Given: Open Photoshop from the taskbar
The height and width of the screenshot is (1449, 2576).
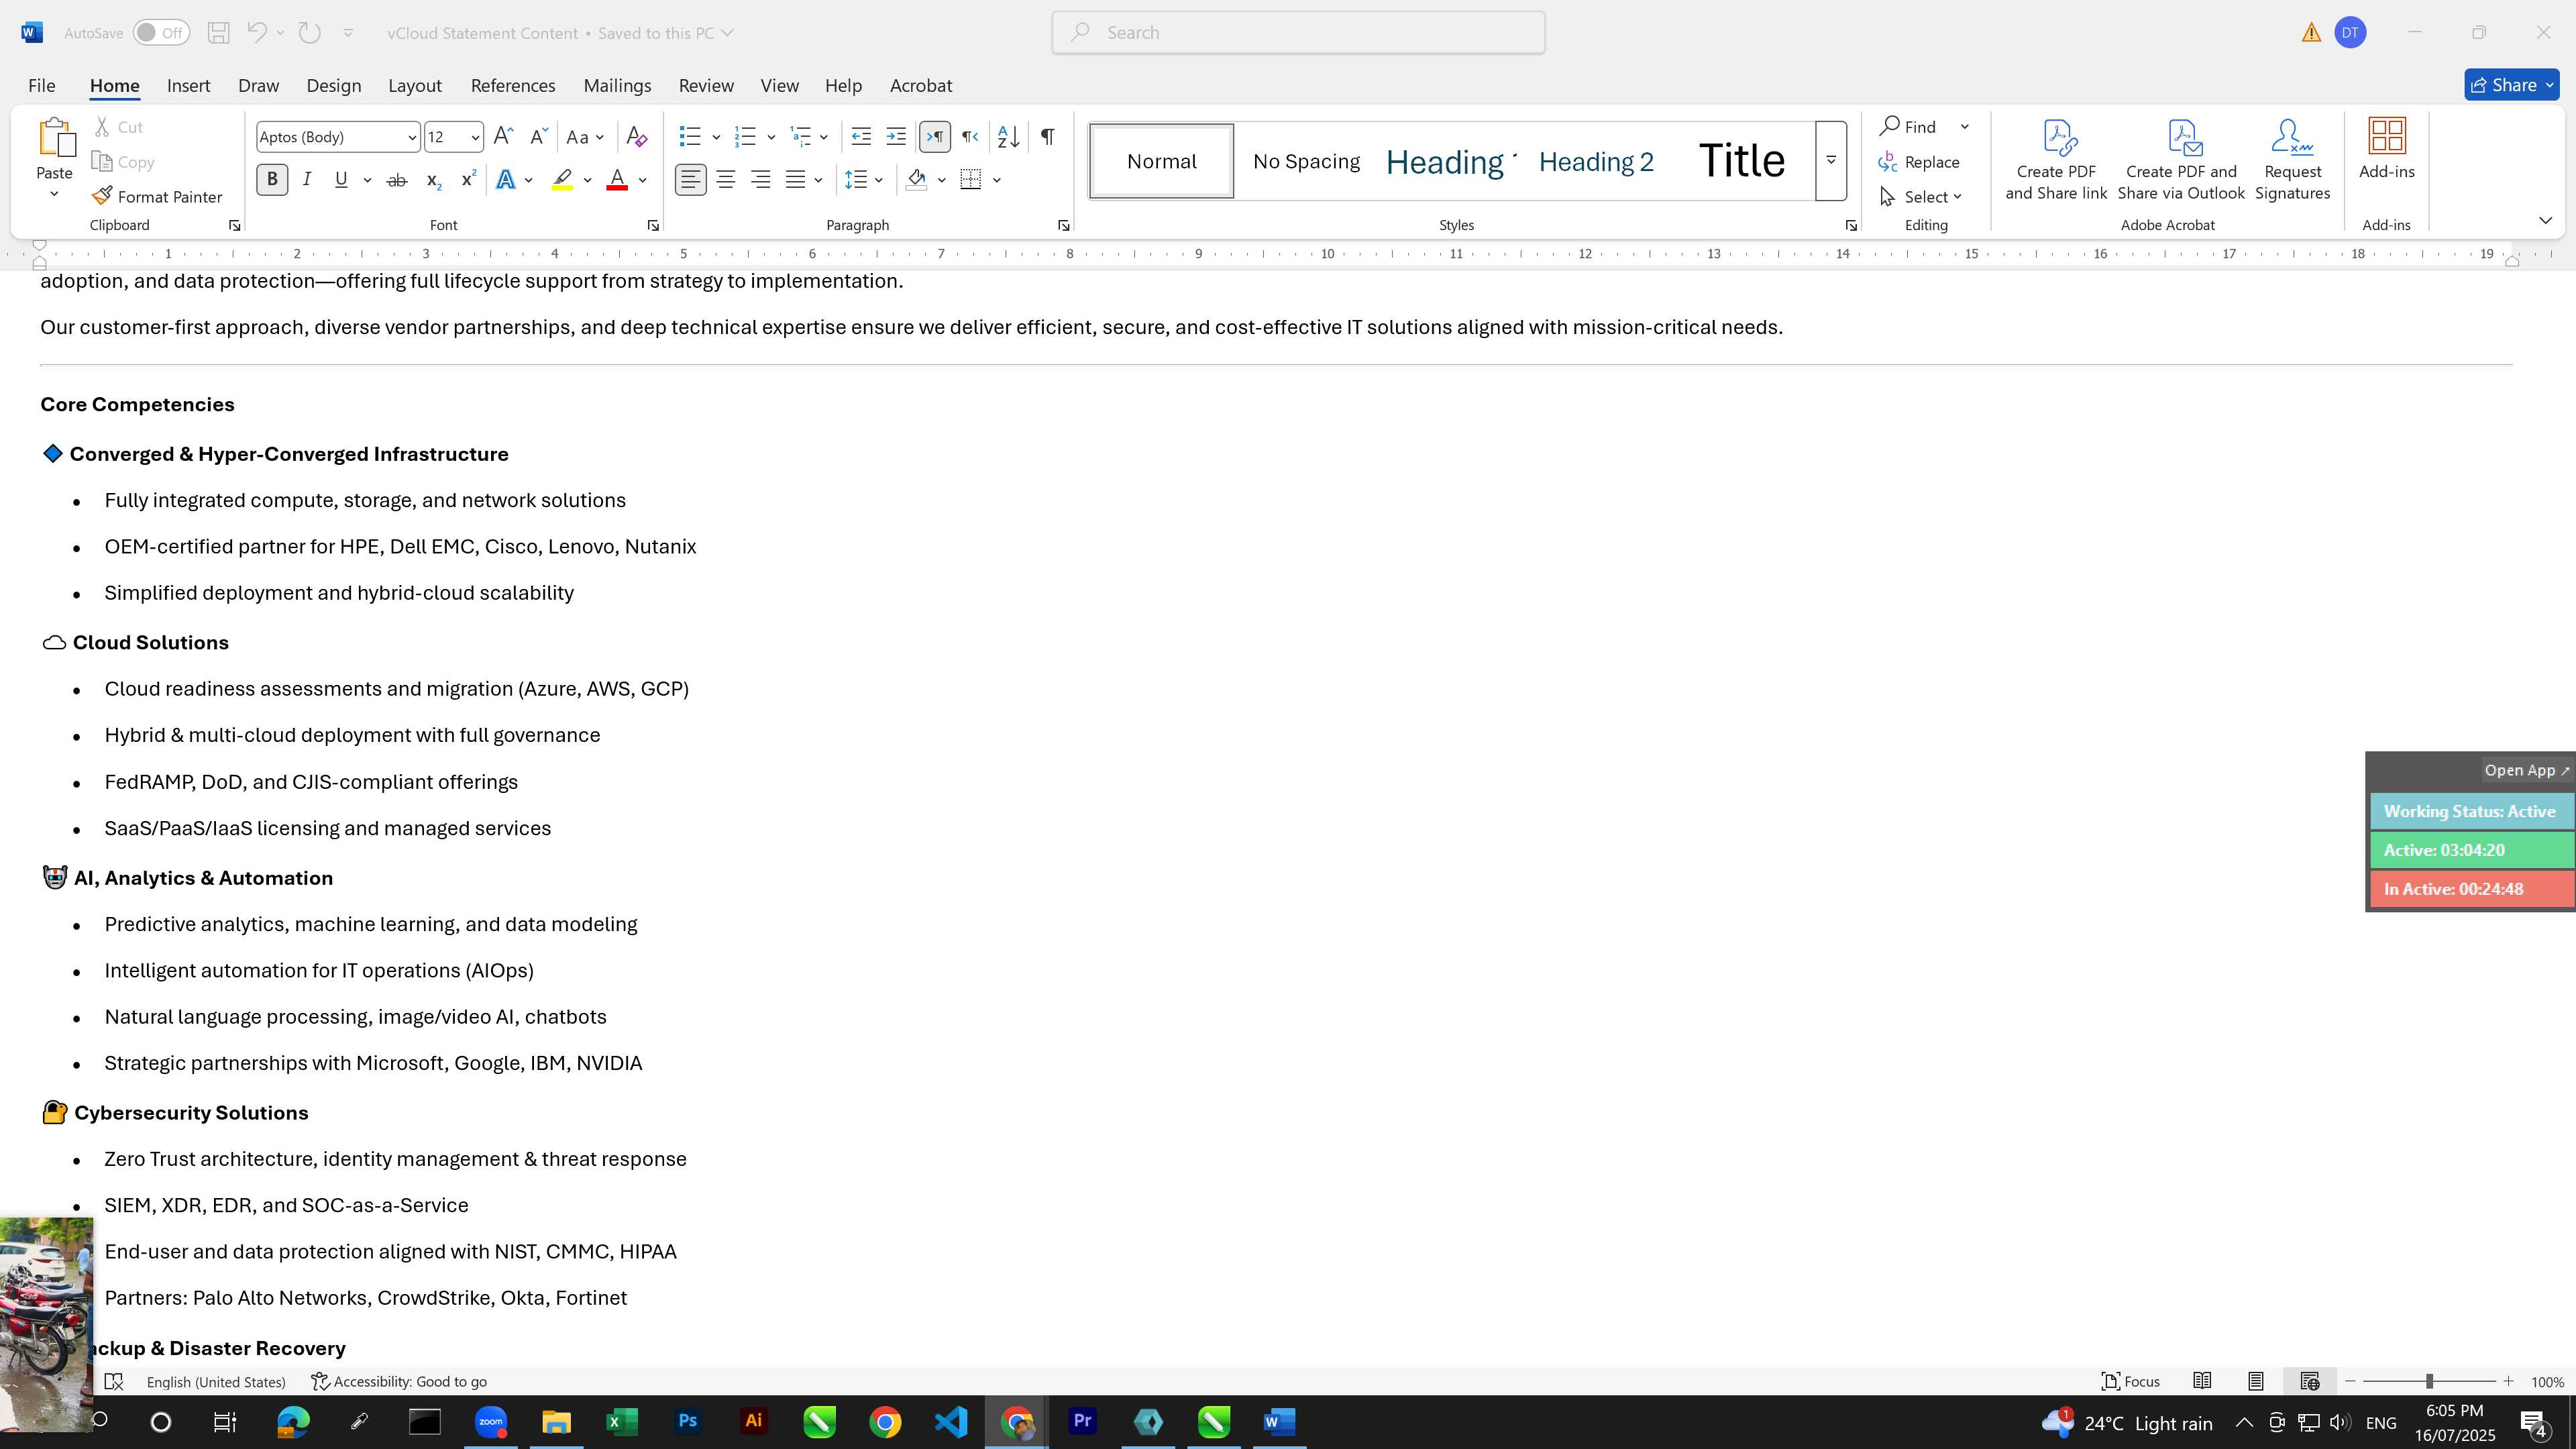Looking at the screenshot, I should [688, 1421].
